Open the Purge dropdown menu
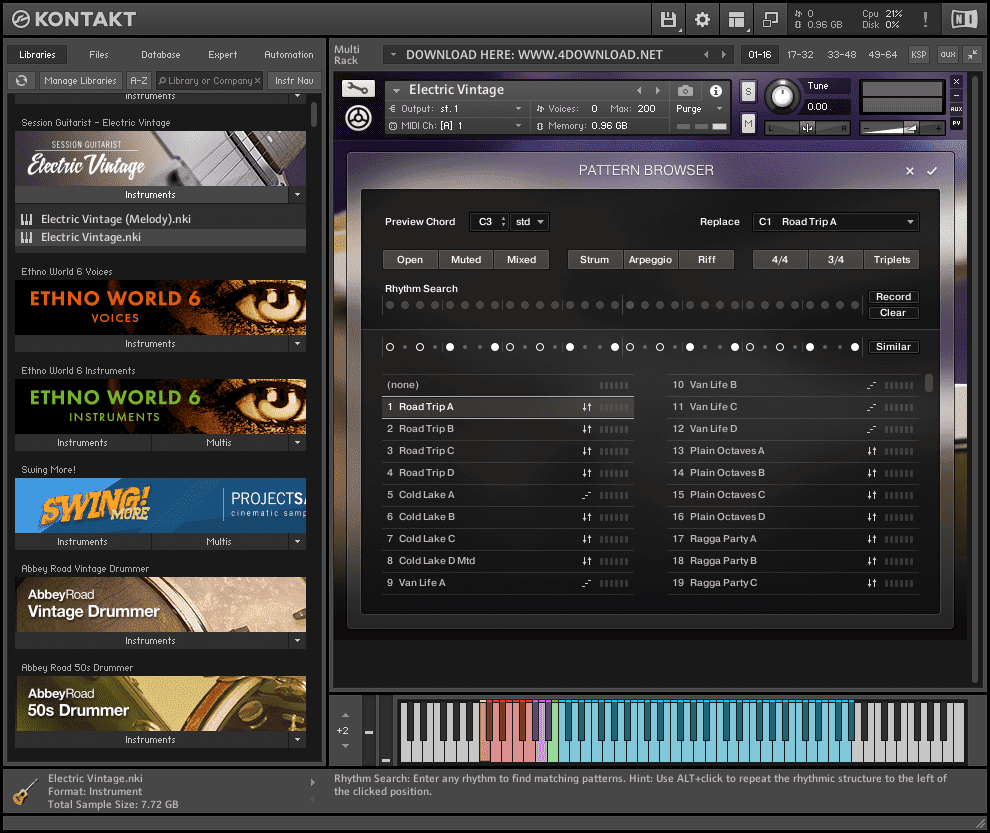 (x=700, y=109)
